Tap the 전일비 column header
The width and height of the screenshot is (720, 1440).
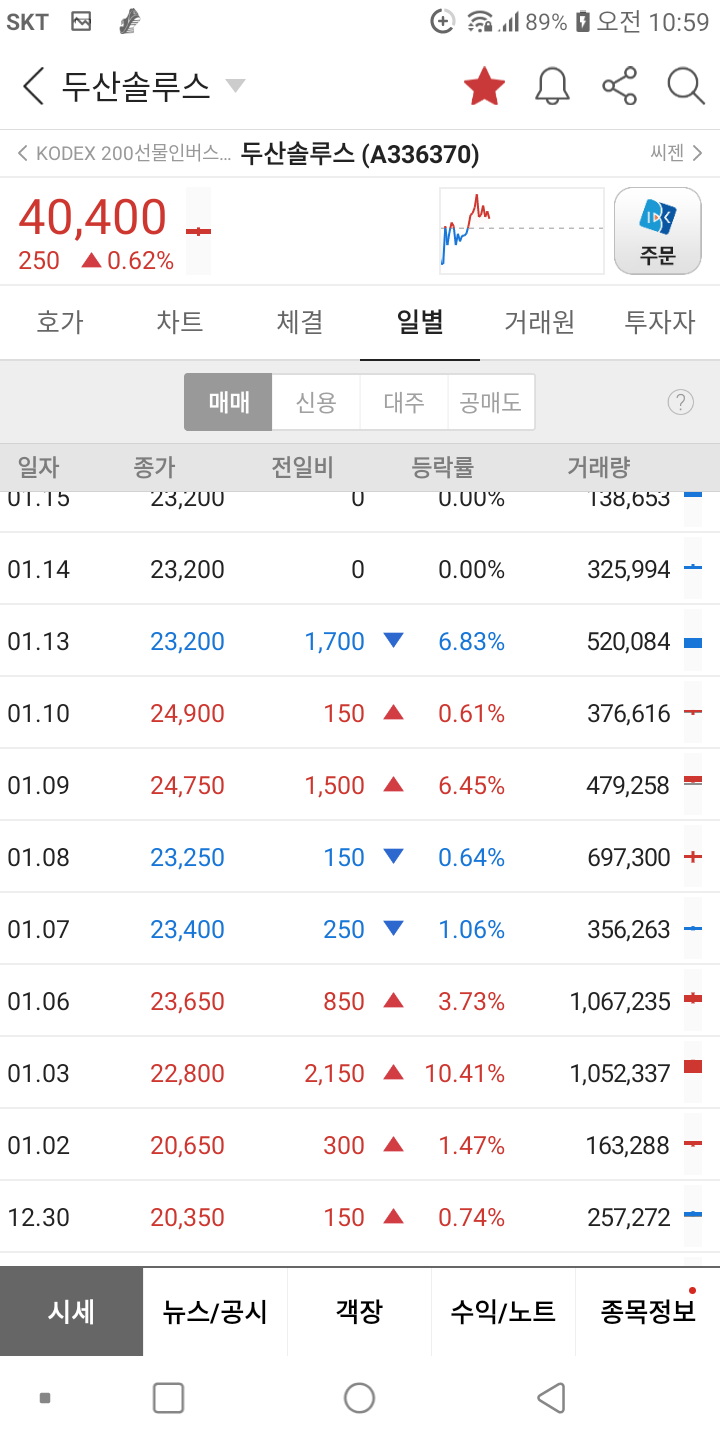pos(302,467)
